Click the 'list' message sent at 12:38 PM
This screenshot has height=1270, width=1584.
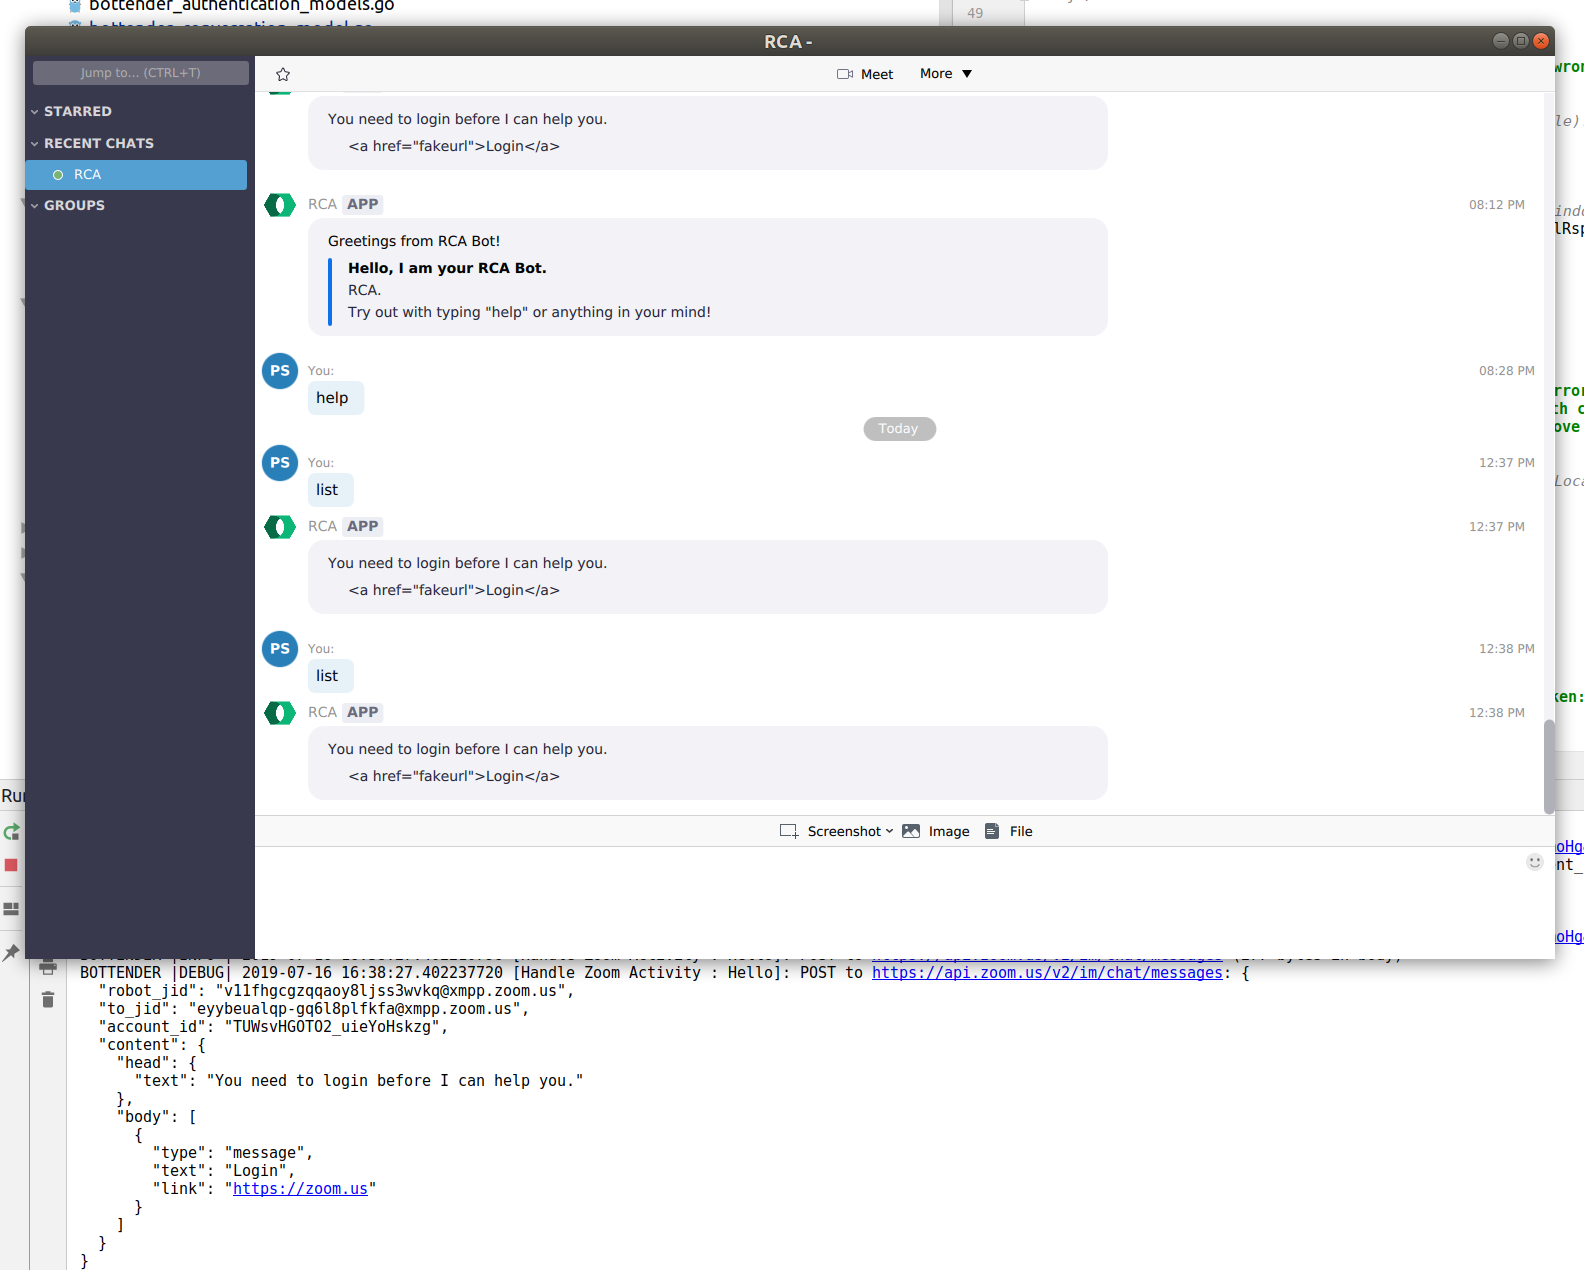pyautogui.click(x=330, y=676)
